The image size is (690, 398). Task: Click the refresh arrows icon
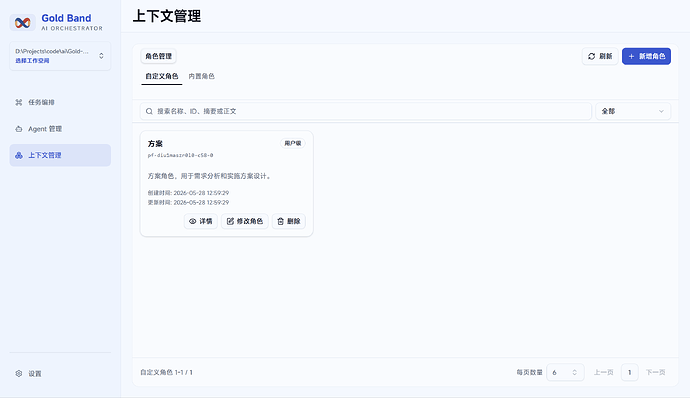tap(591, 56)
